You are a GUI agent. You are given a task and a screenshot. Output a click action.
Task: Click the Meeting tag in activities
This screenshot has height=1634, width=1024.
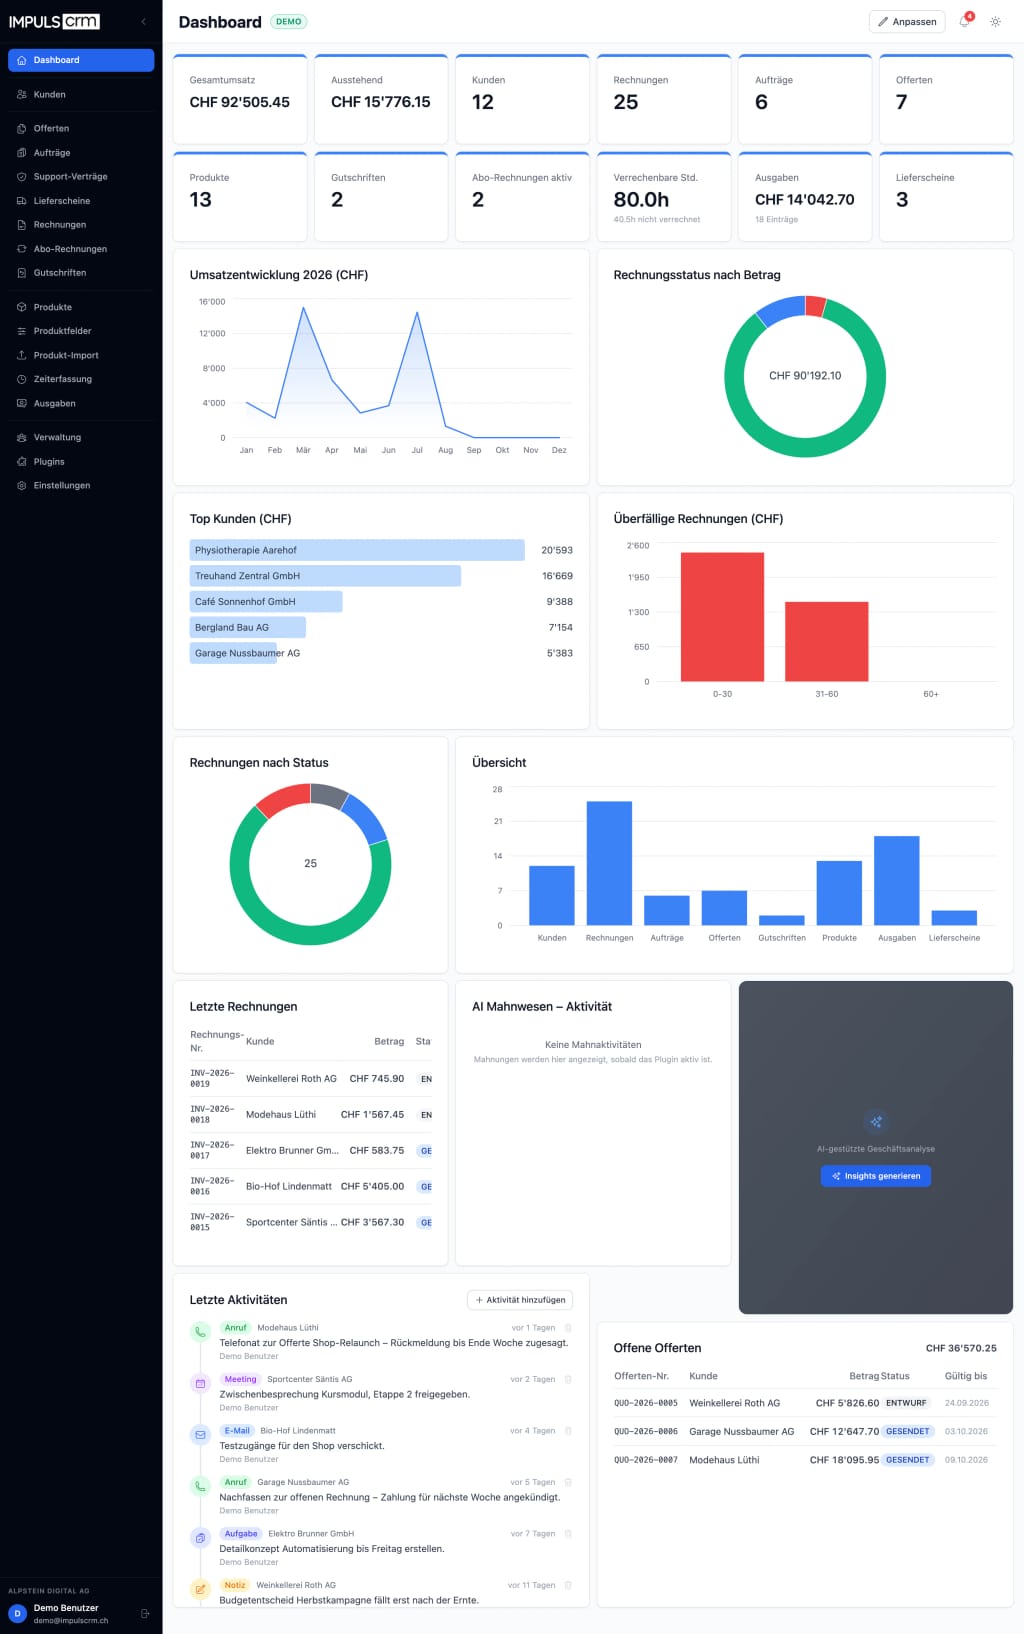pos(240,1379)
